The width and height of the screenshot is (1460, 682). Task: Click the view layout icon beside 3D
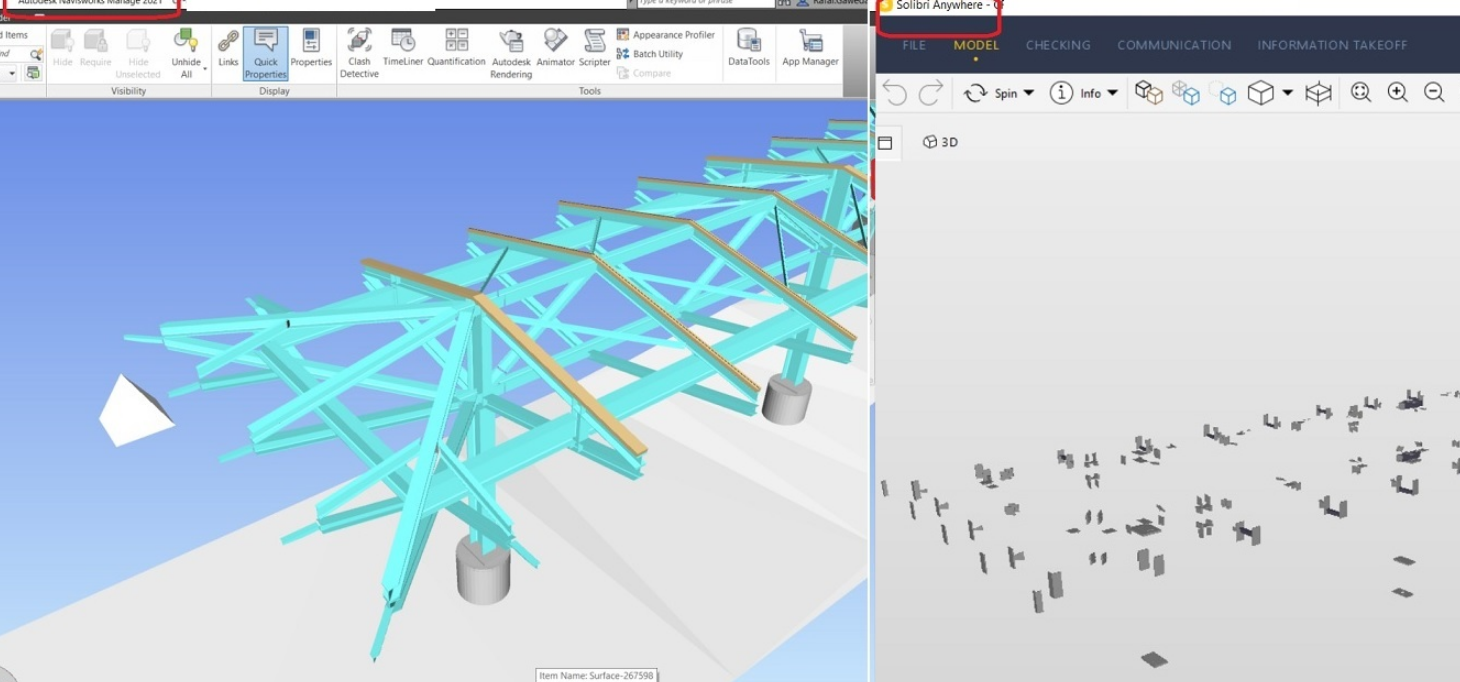point(885,143)
